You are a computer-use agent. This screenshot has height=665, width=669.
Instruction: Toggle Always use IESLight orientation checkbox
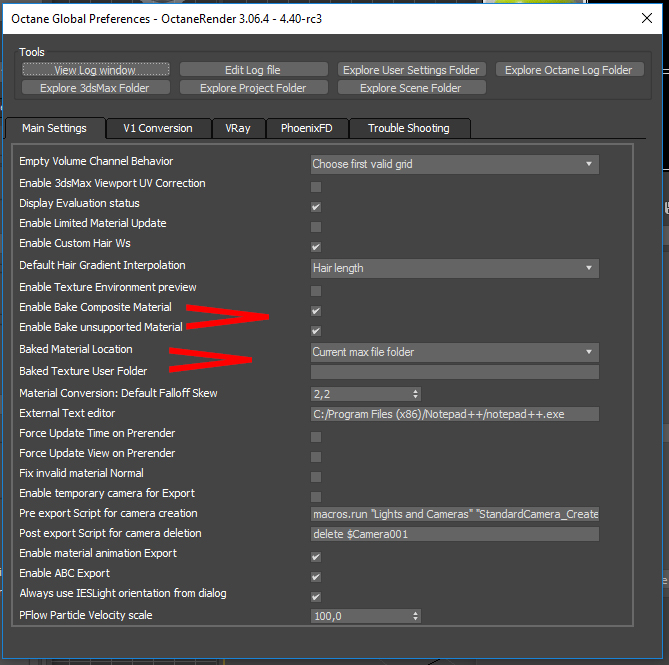(316, 597)
